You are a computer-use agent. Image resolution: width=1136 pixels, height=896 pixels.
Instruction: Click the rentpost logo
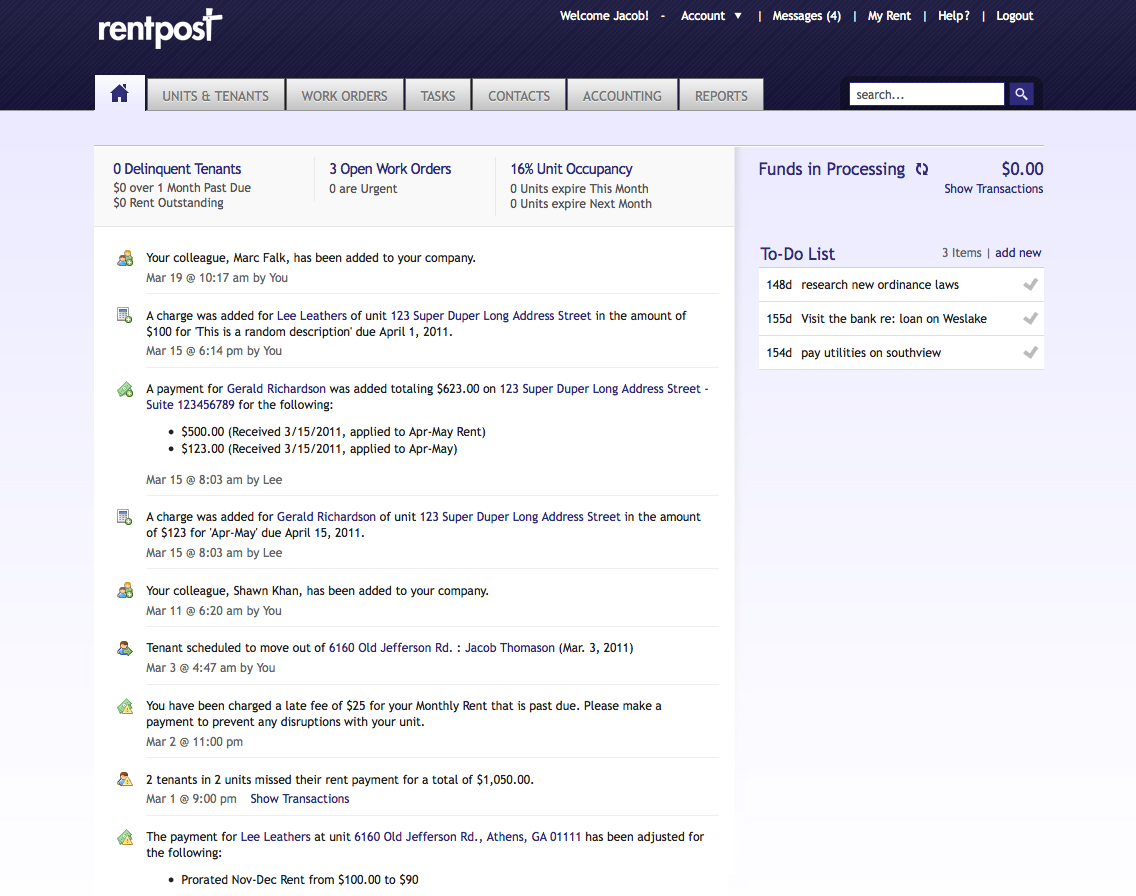[160, 28]
